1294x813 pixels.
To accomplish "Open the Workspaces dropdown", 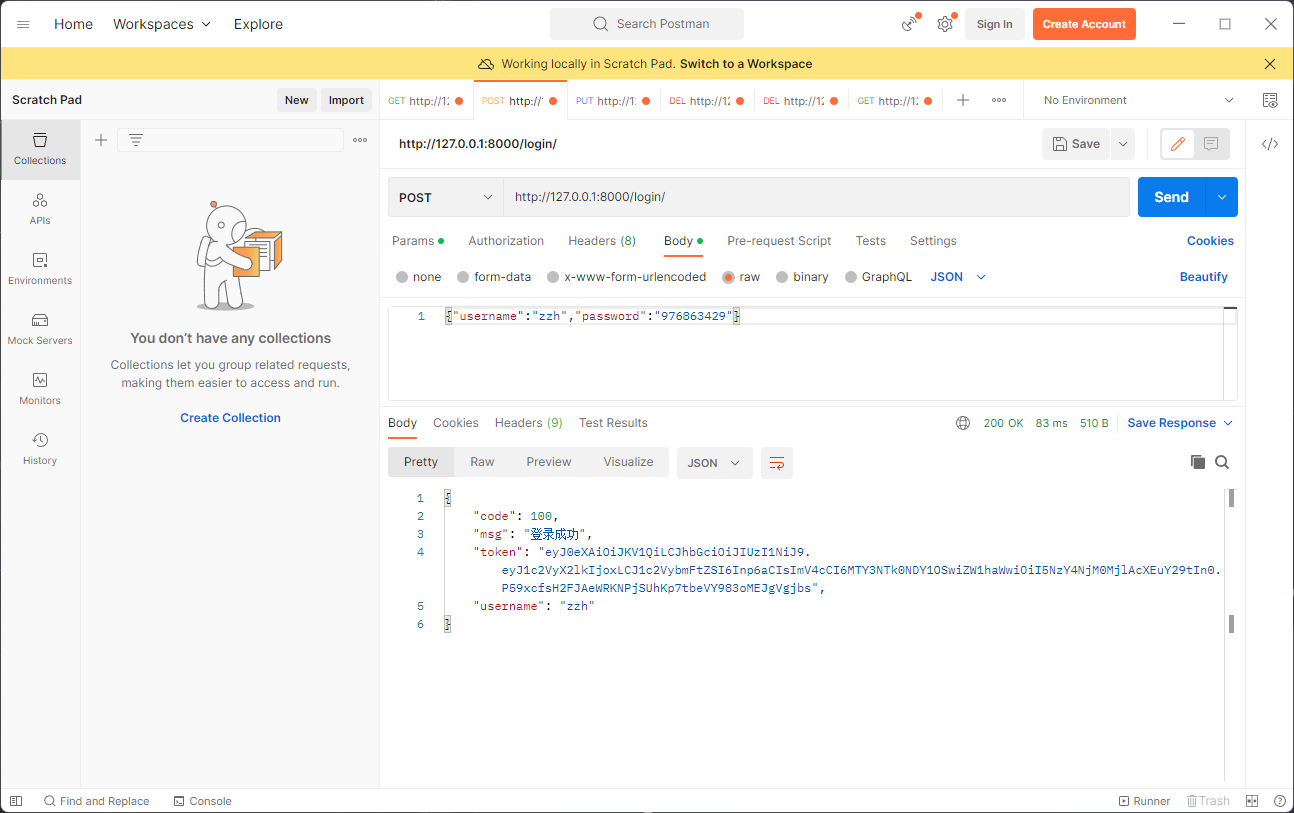I will point(162,24).
